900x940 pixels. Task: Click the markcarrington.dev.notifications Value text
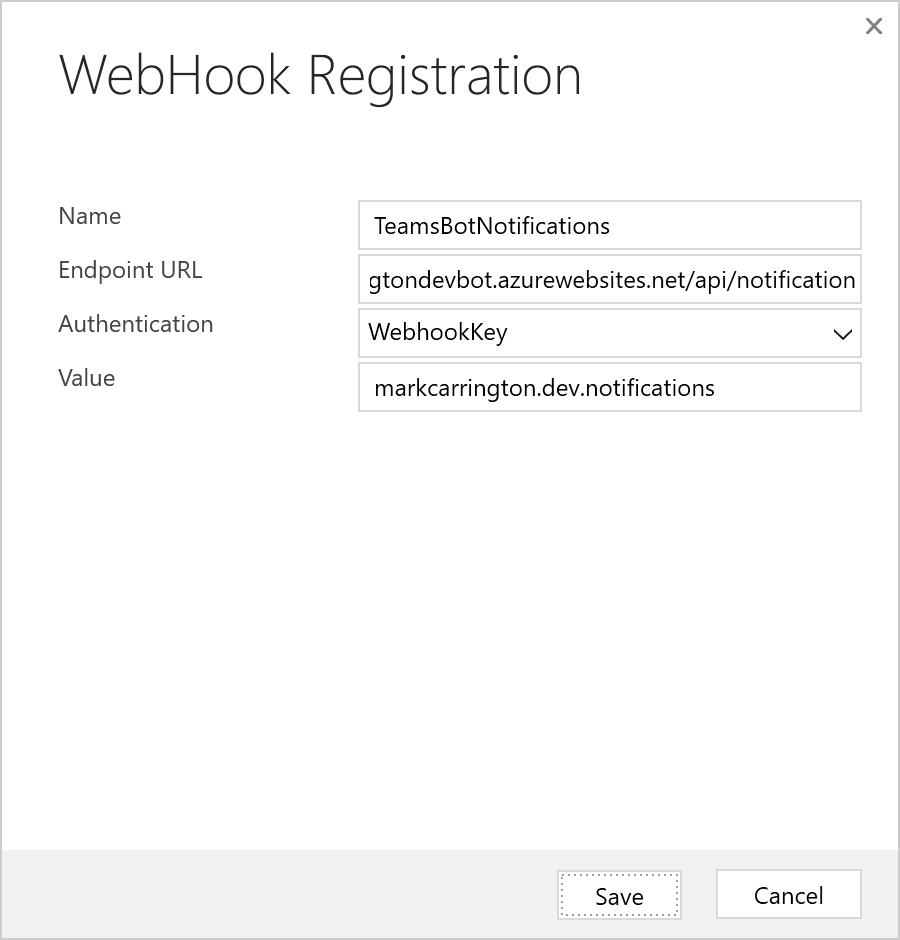(544, 388)
